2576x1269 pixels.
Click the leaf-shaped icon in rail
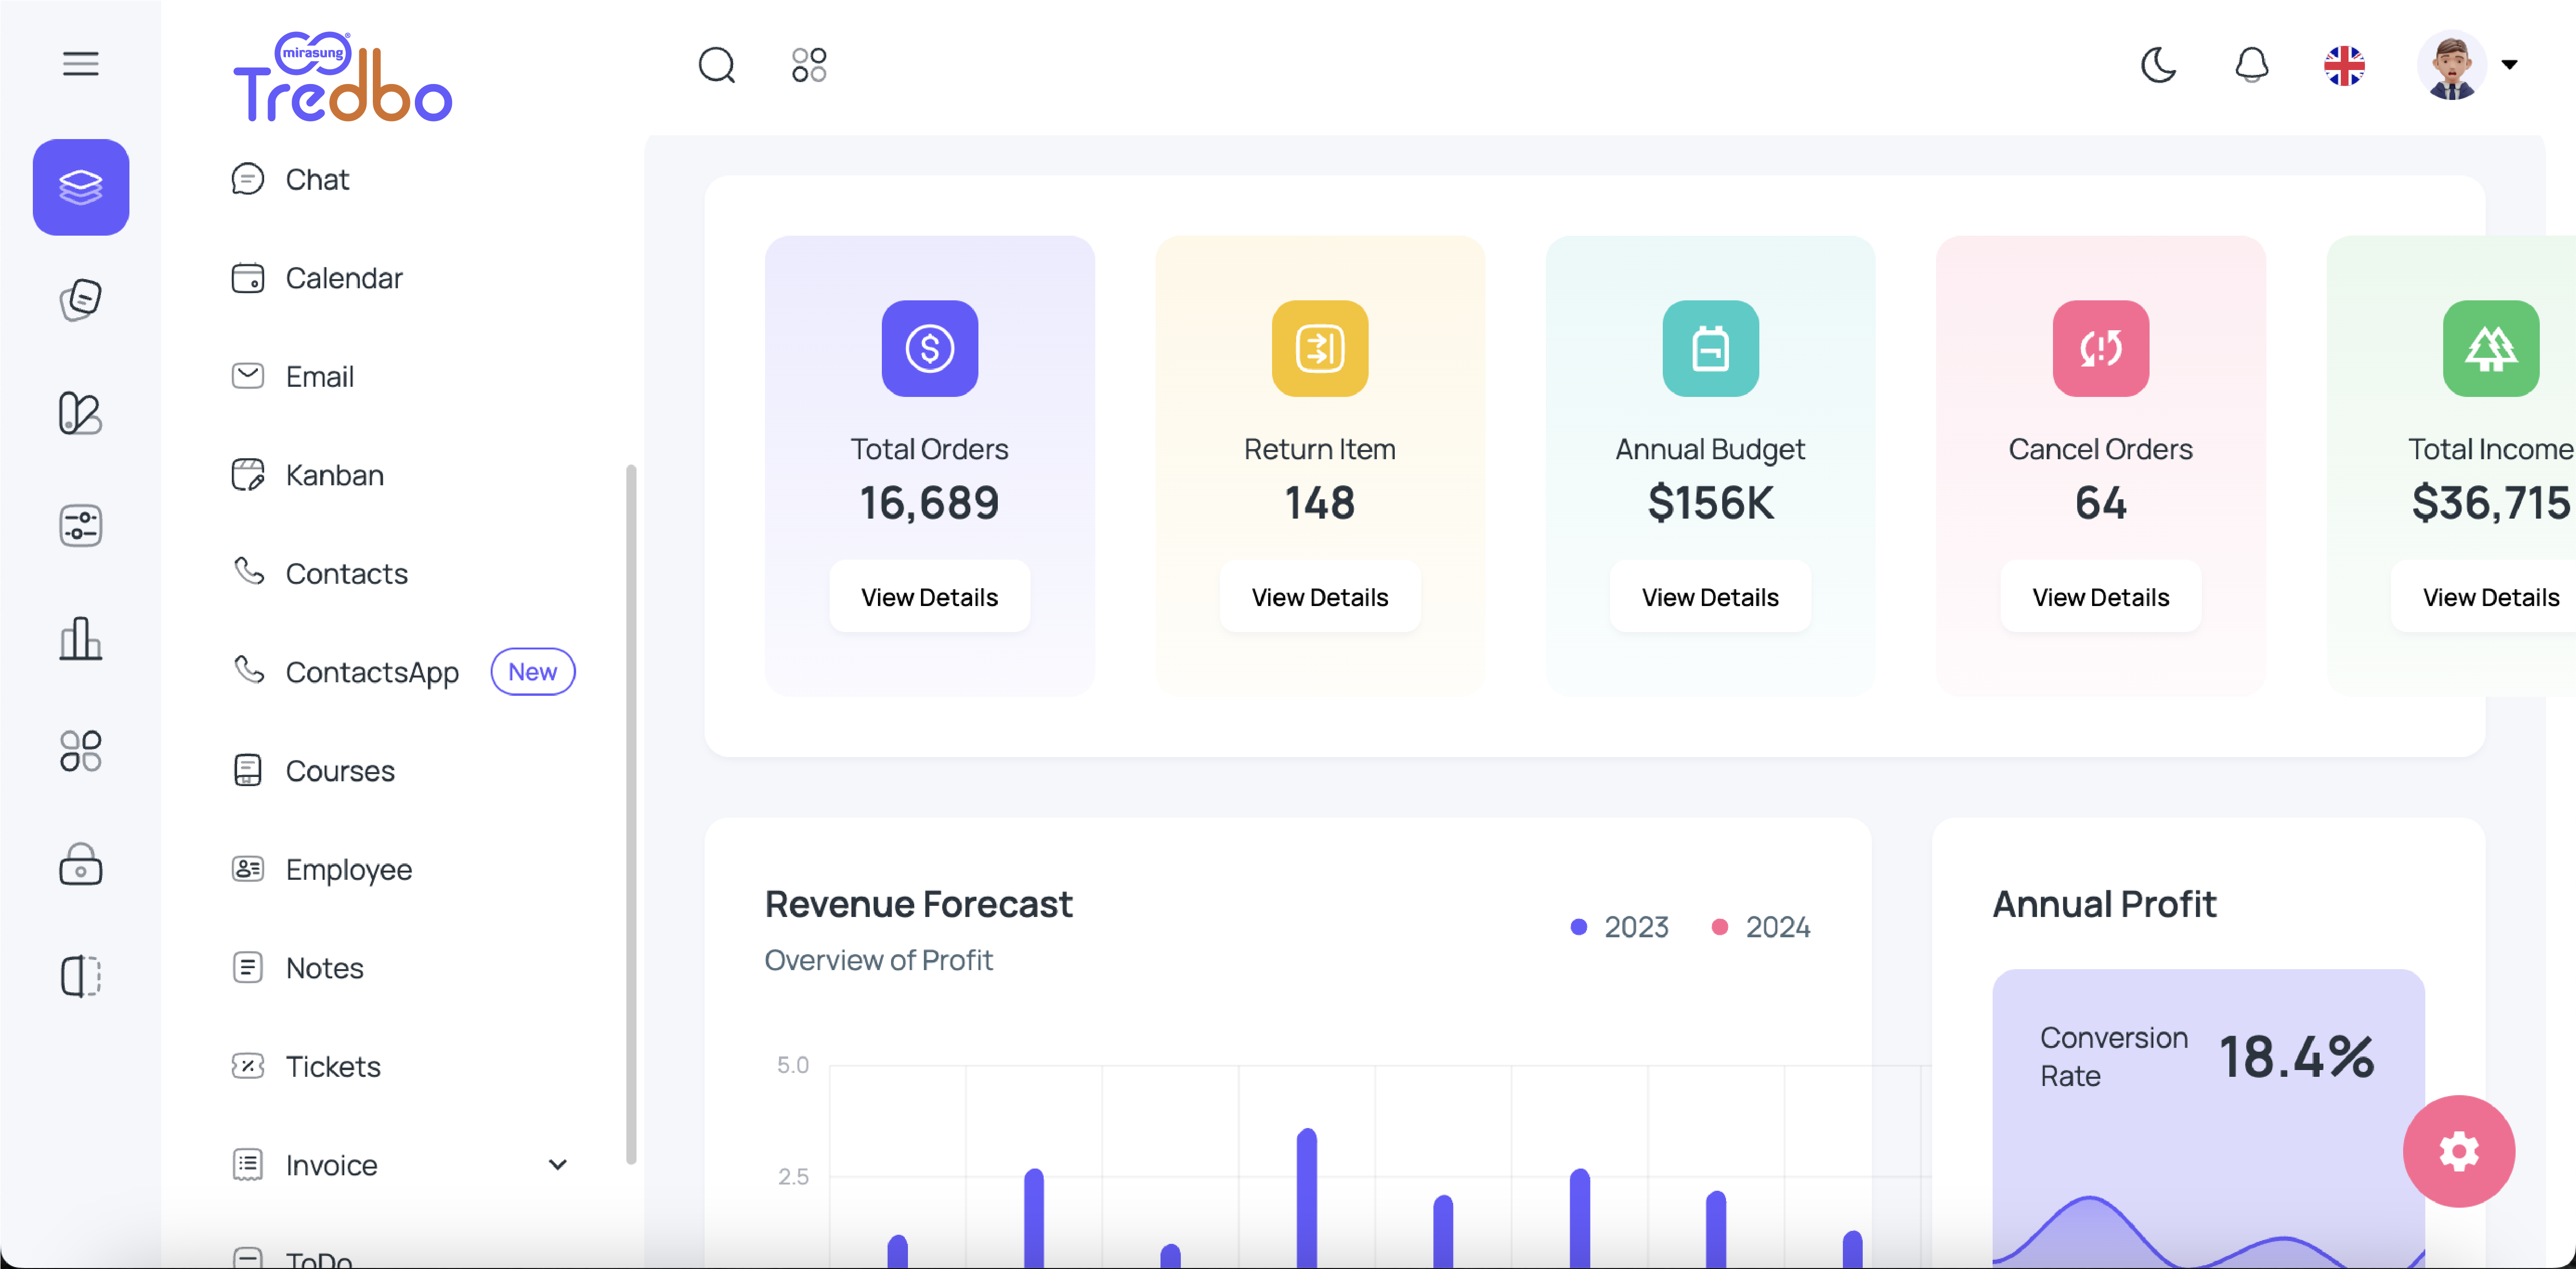click(81, 412)
